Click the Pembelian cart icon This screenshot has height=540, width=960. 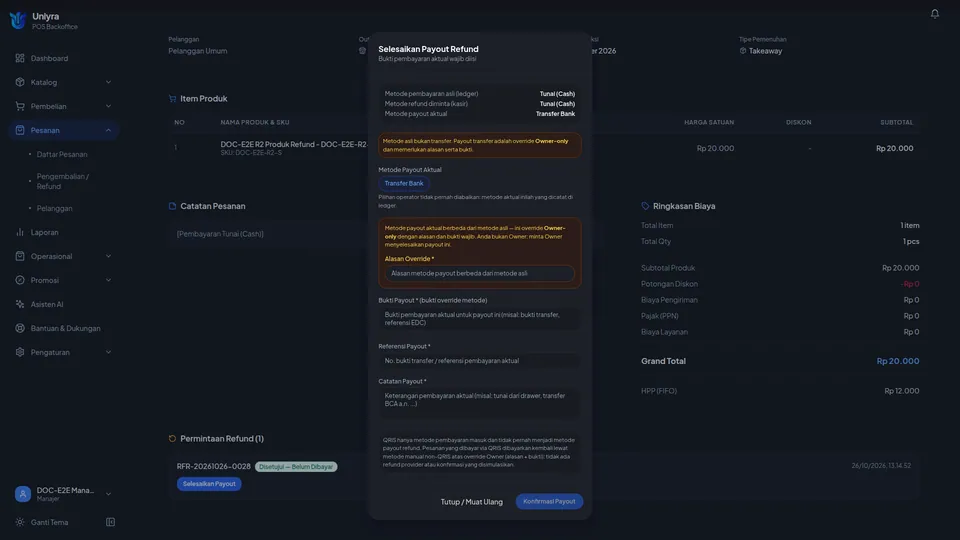click(x=20, y=106)
